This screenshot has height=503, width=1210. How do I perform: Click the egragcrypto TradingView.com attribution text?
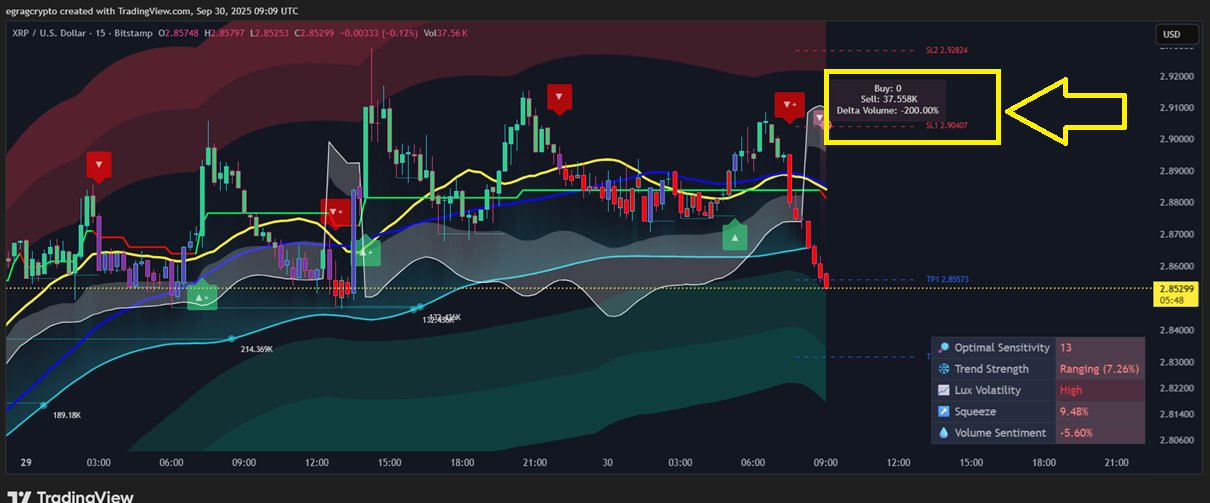(x=150, y=11)
